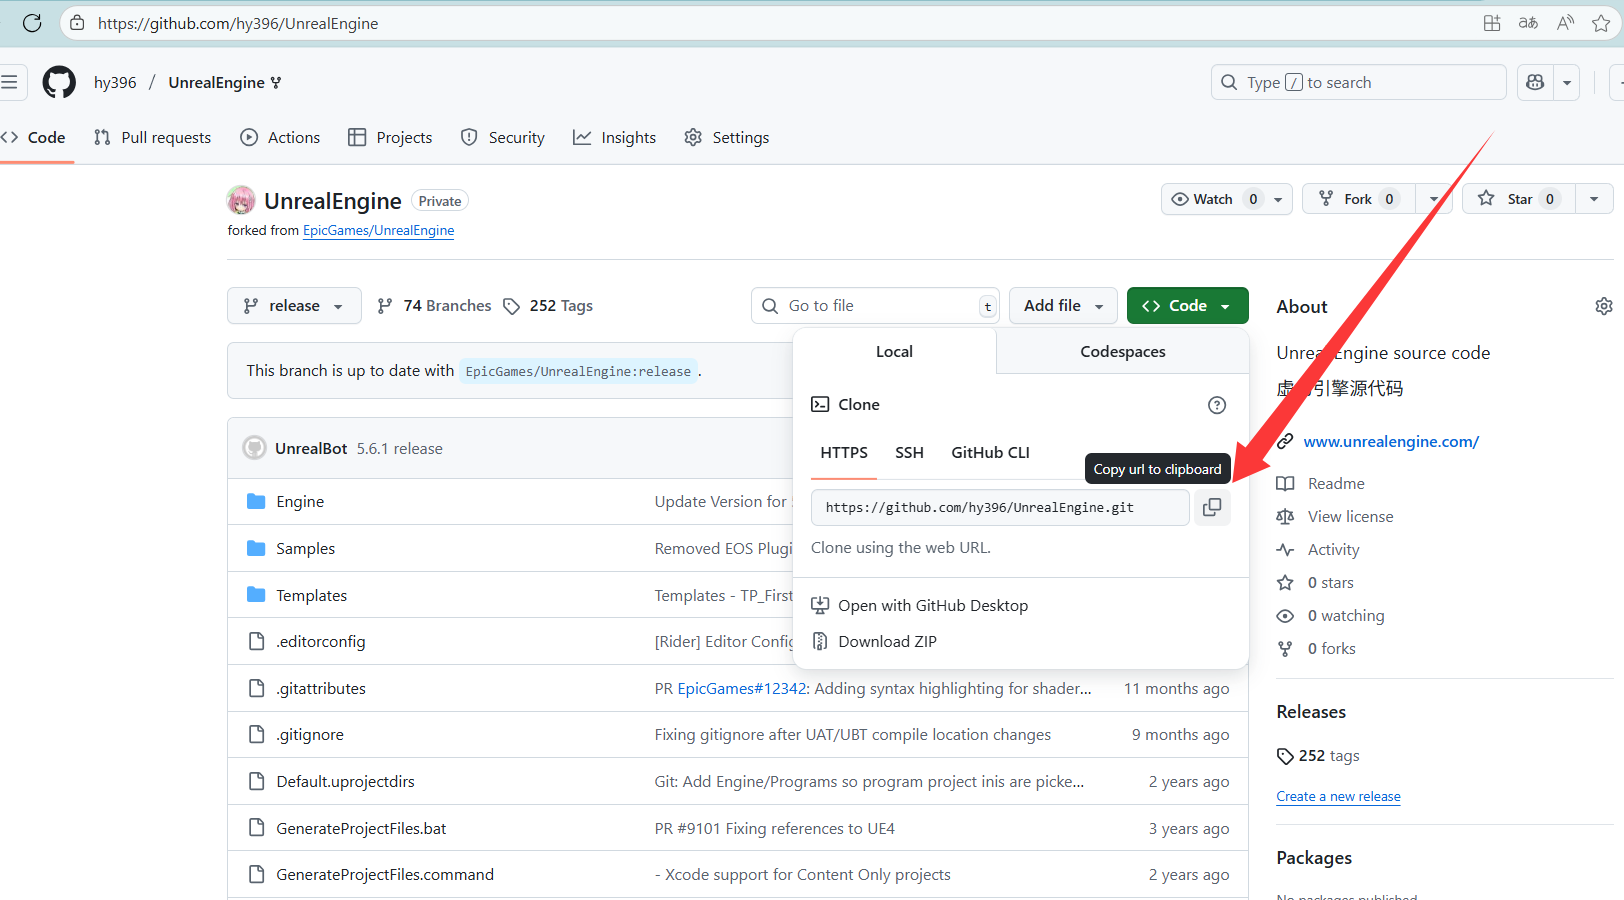Click the browser favorites star icon
The width and height of the screenshot is (1624, 900).
pos(1601,23)
